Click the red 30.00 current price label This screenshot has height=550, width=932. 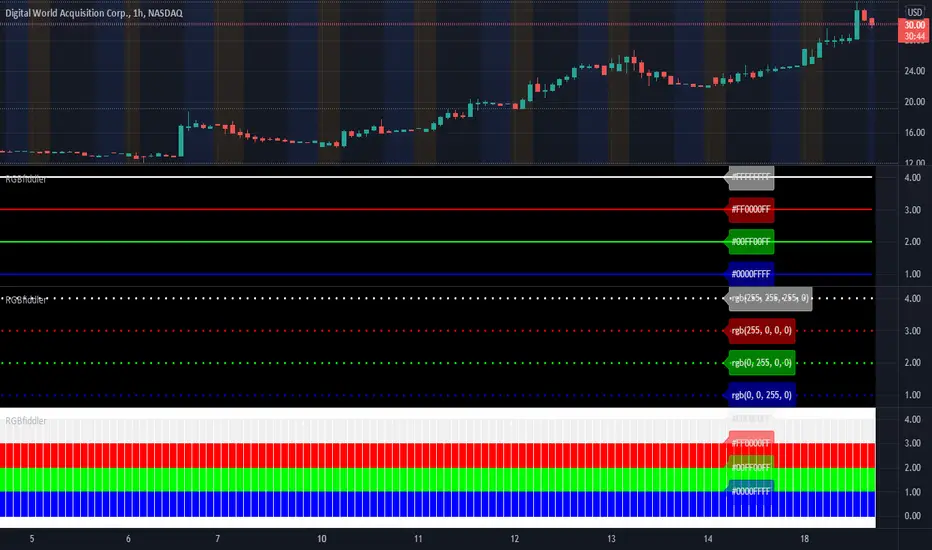(x=914, y=25)
